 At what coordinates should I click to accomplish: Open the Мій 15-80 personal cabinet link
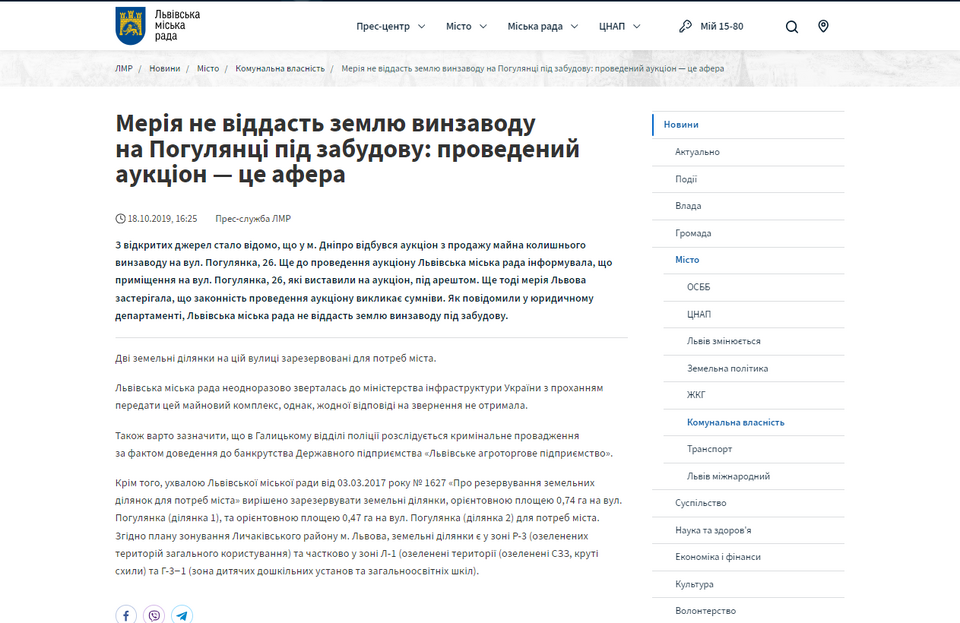(721, 26)
